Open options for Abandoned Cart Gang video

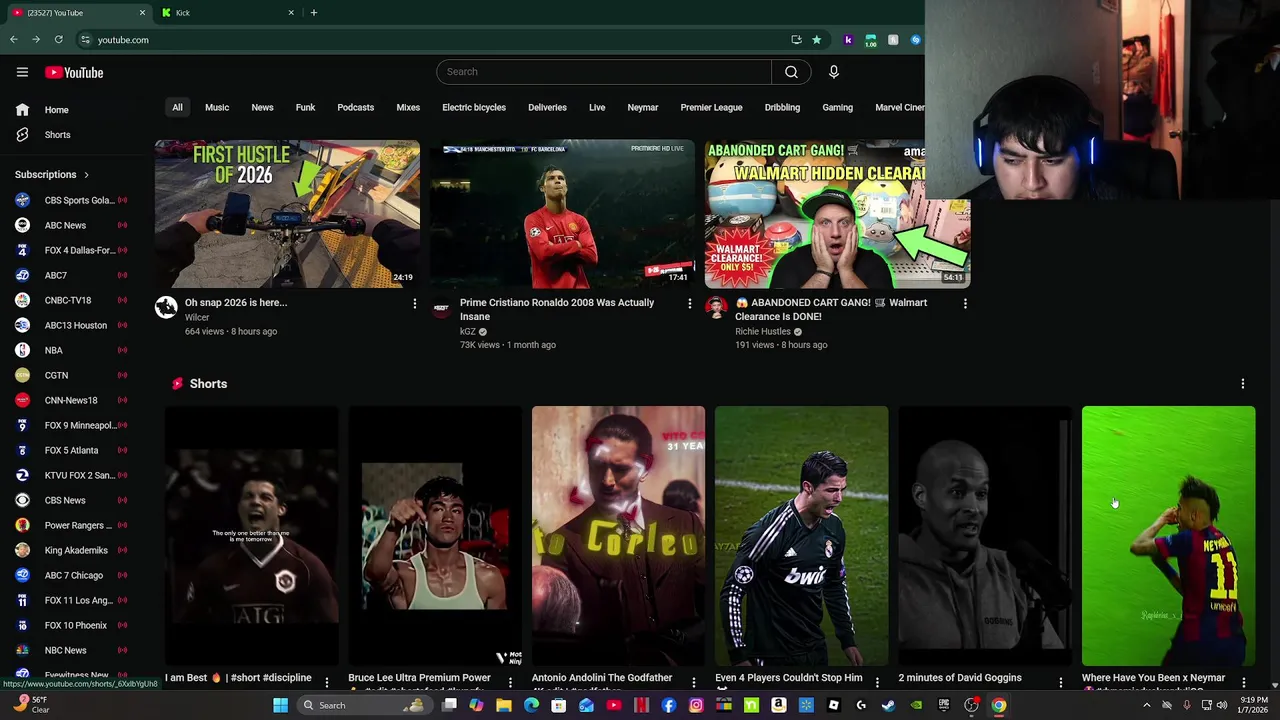click(965, 303)
